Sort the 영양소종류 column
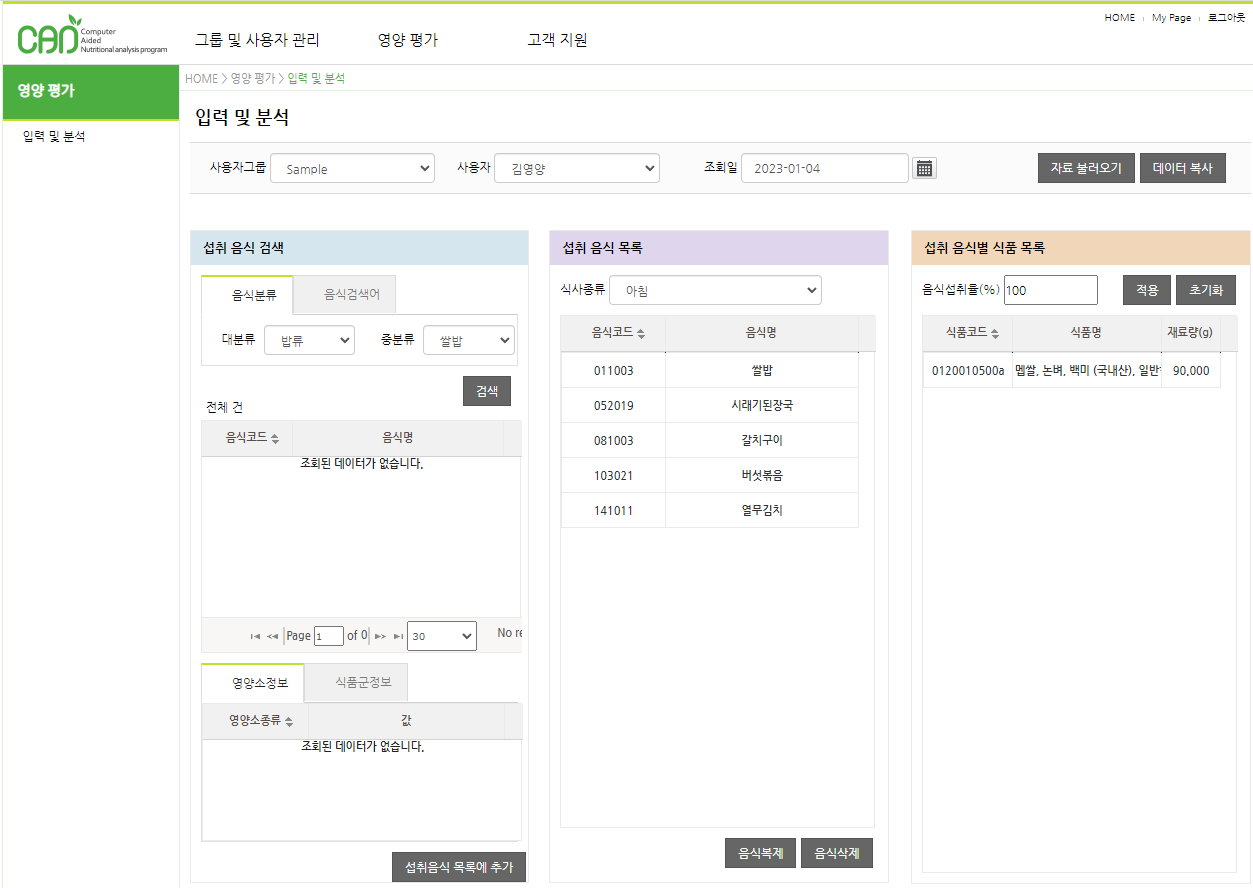Image resolution: width=1253 pixels, height=888 pixels. (x=289, y=721)
